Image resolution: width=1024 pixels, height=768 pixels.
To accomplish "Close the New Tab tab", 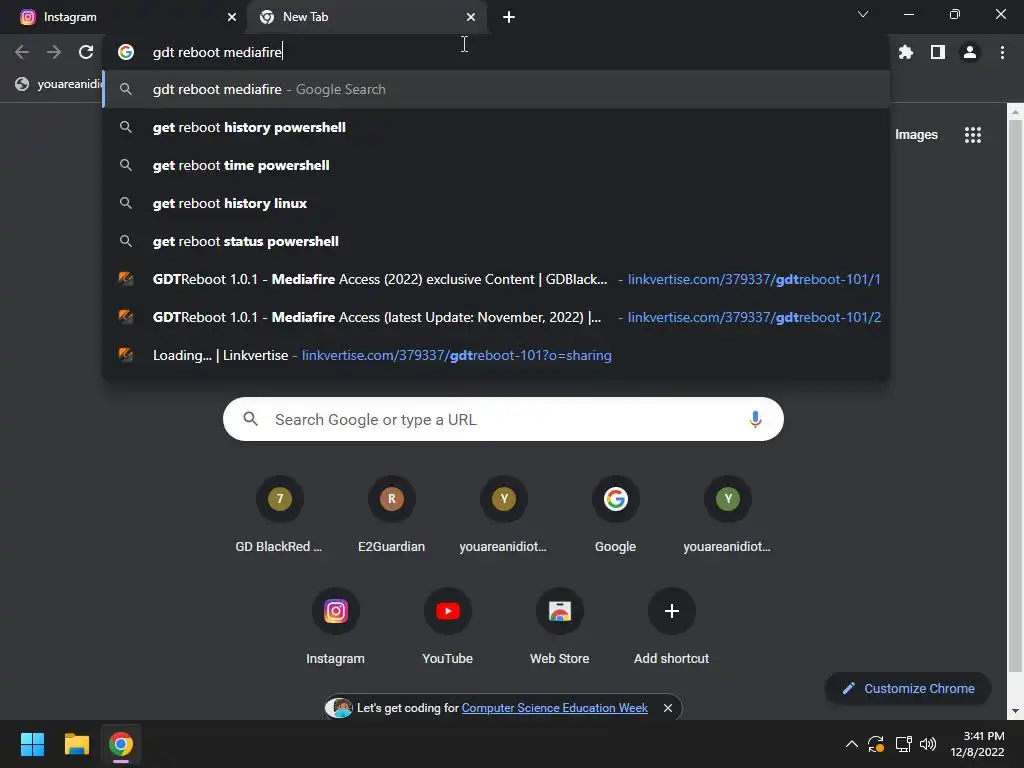I will tap(471, 17).
